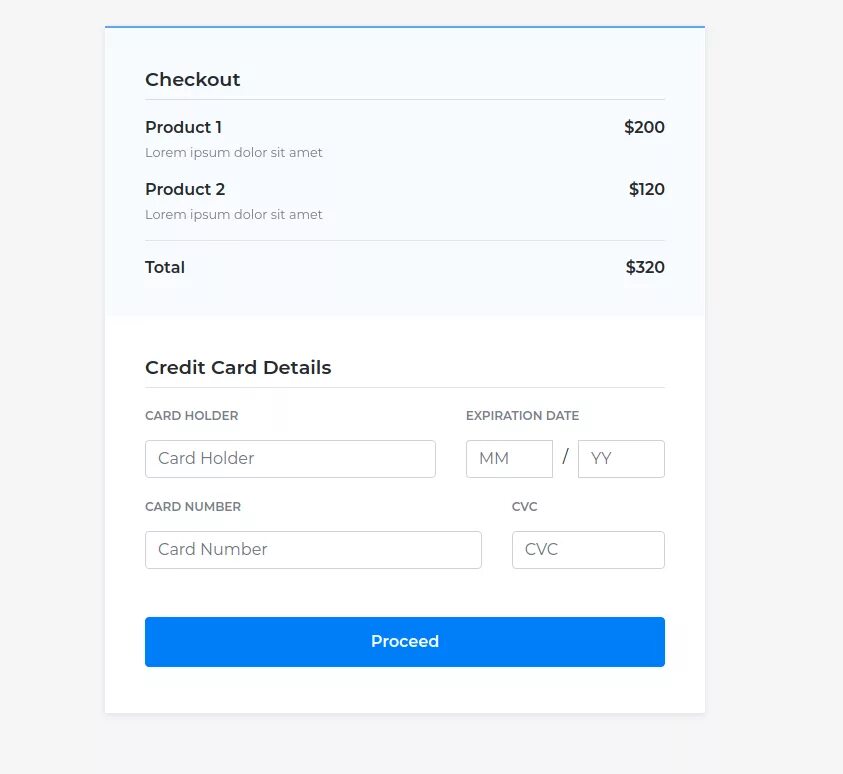Select the YY expiration year field

coord(621,459)
